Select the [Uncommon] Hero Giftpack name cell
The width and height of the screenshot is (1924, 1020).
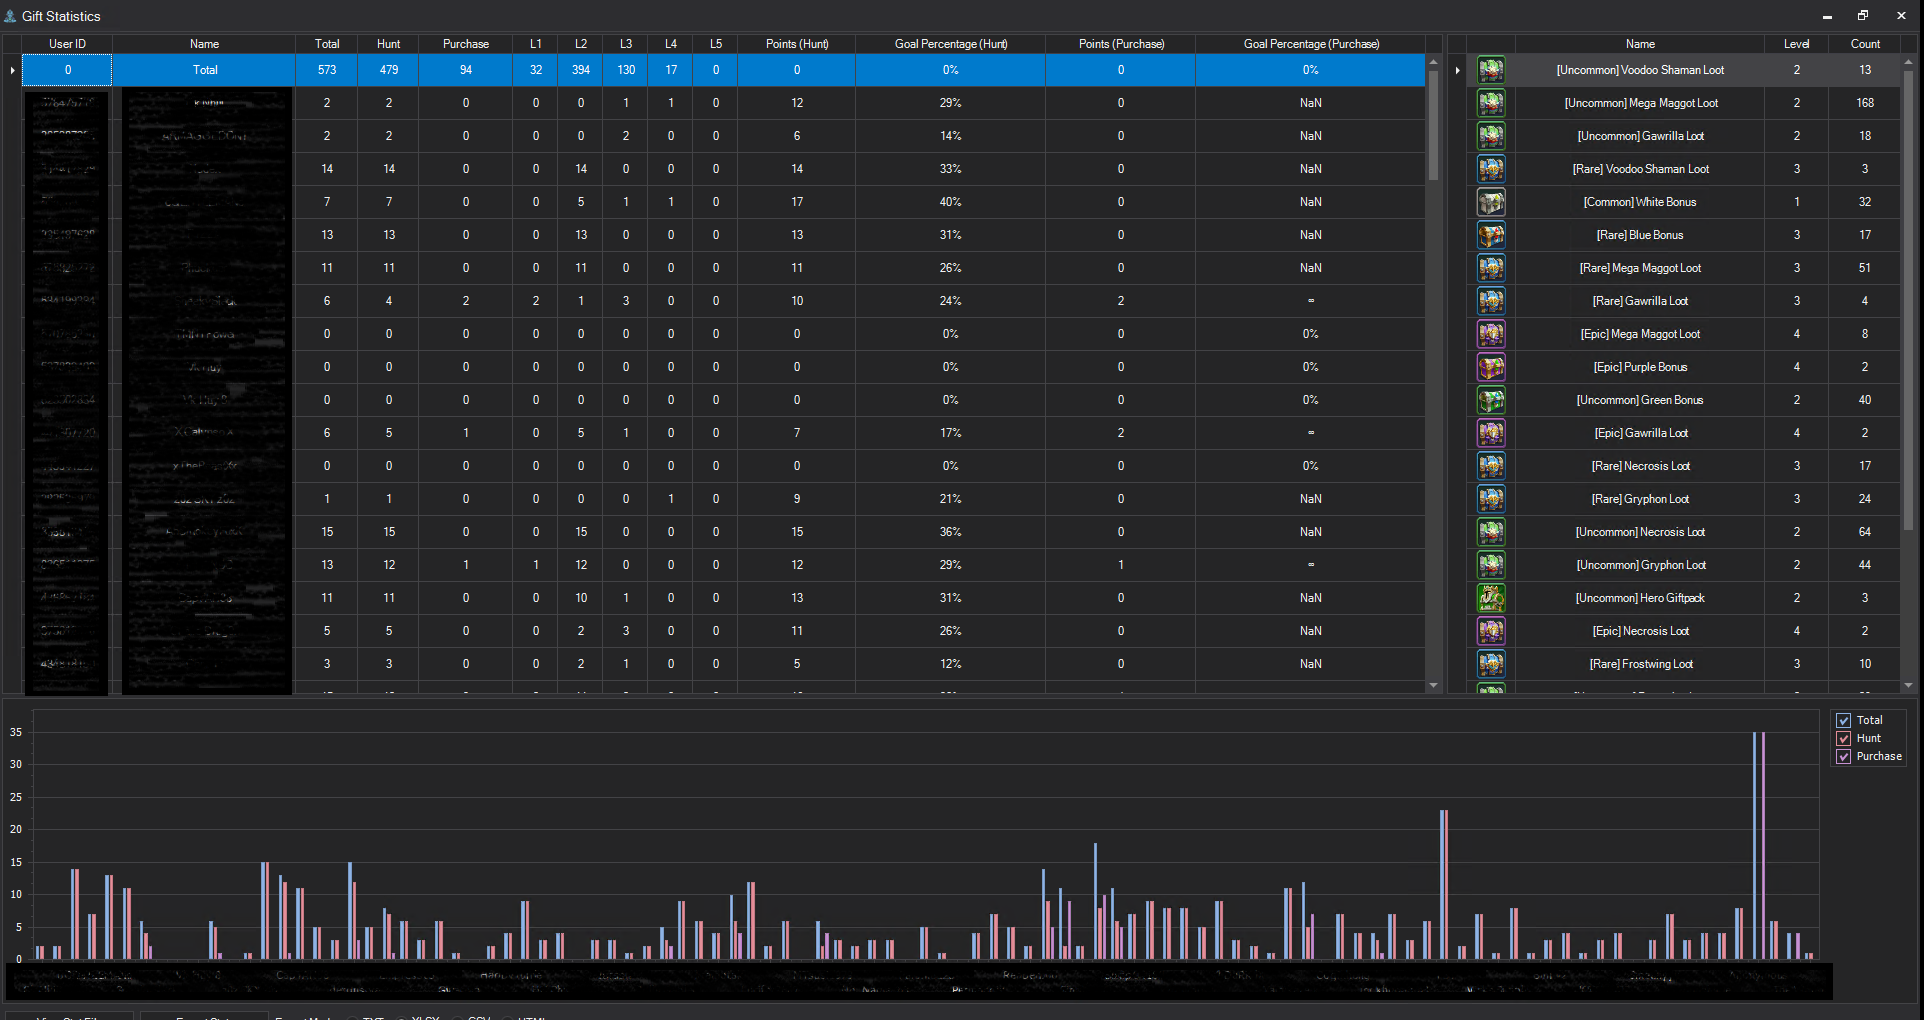[1641, 598]
